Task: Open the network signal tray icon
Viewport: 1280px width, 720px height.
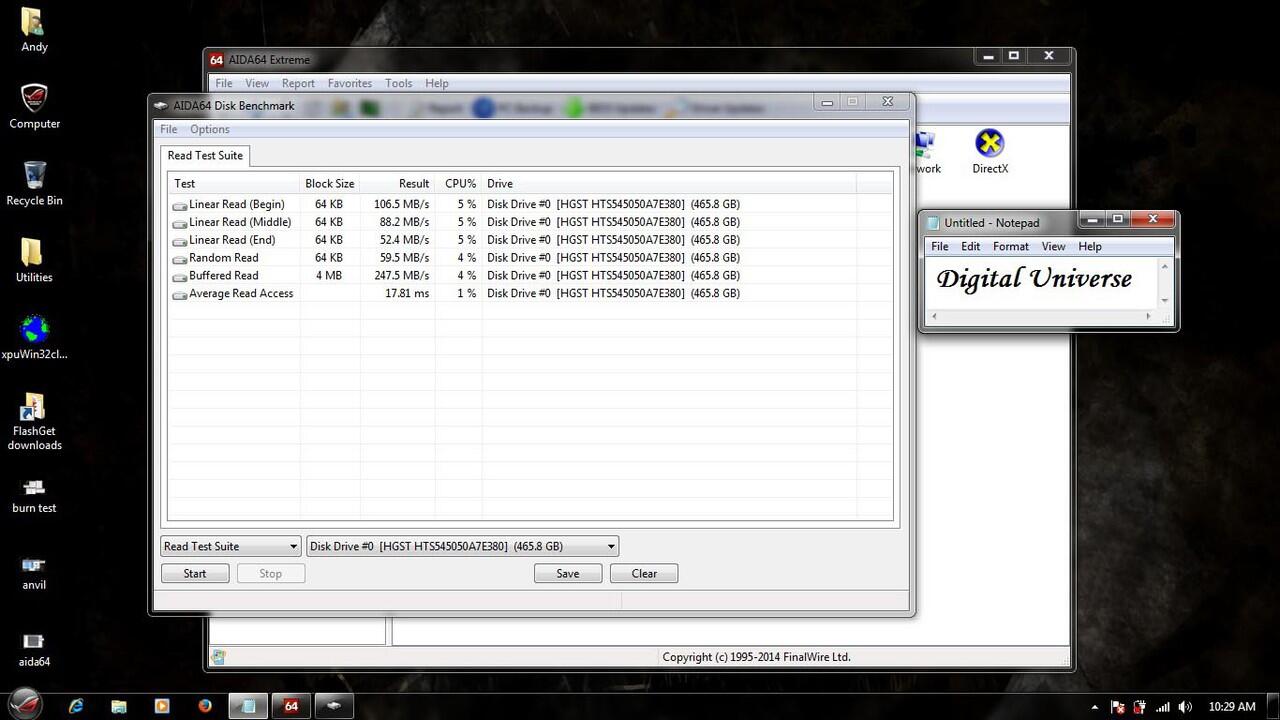Action: (x=1163, y=707)
